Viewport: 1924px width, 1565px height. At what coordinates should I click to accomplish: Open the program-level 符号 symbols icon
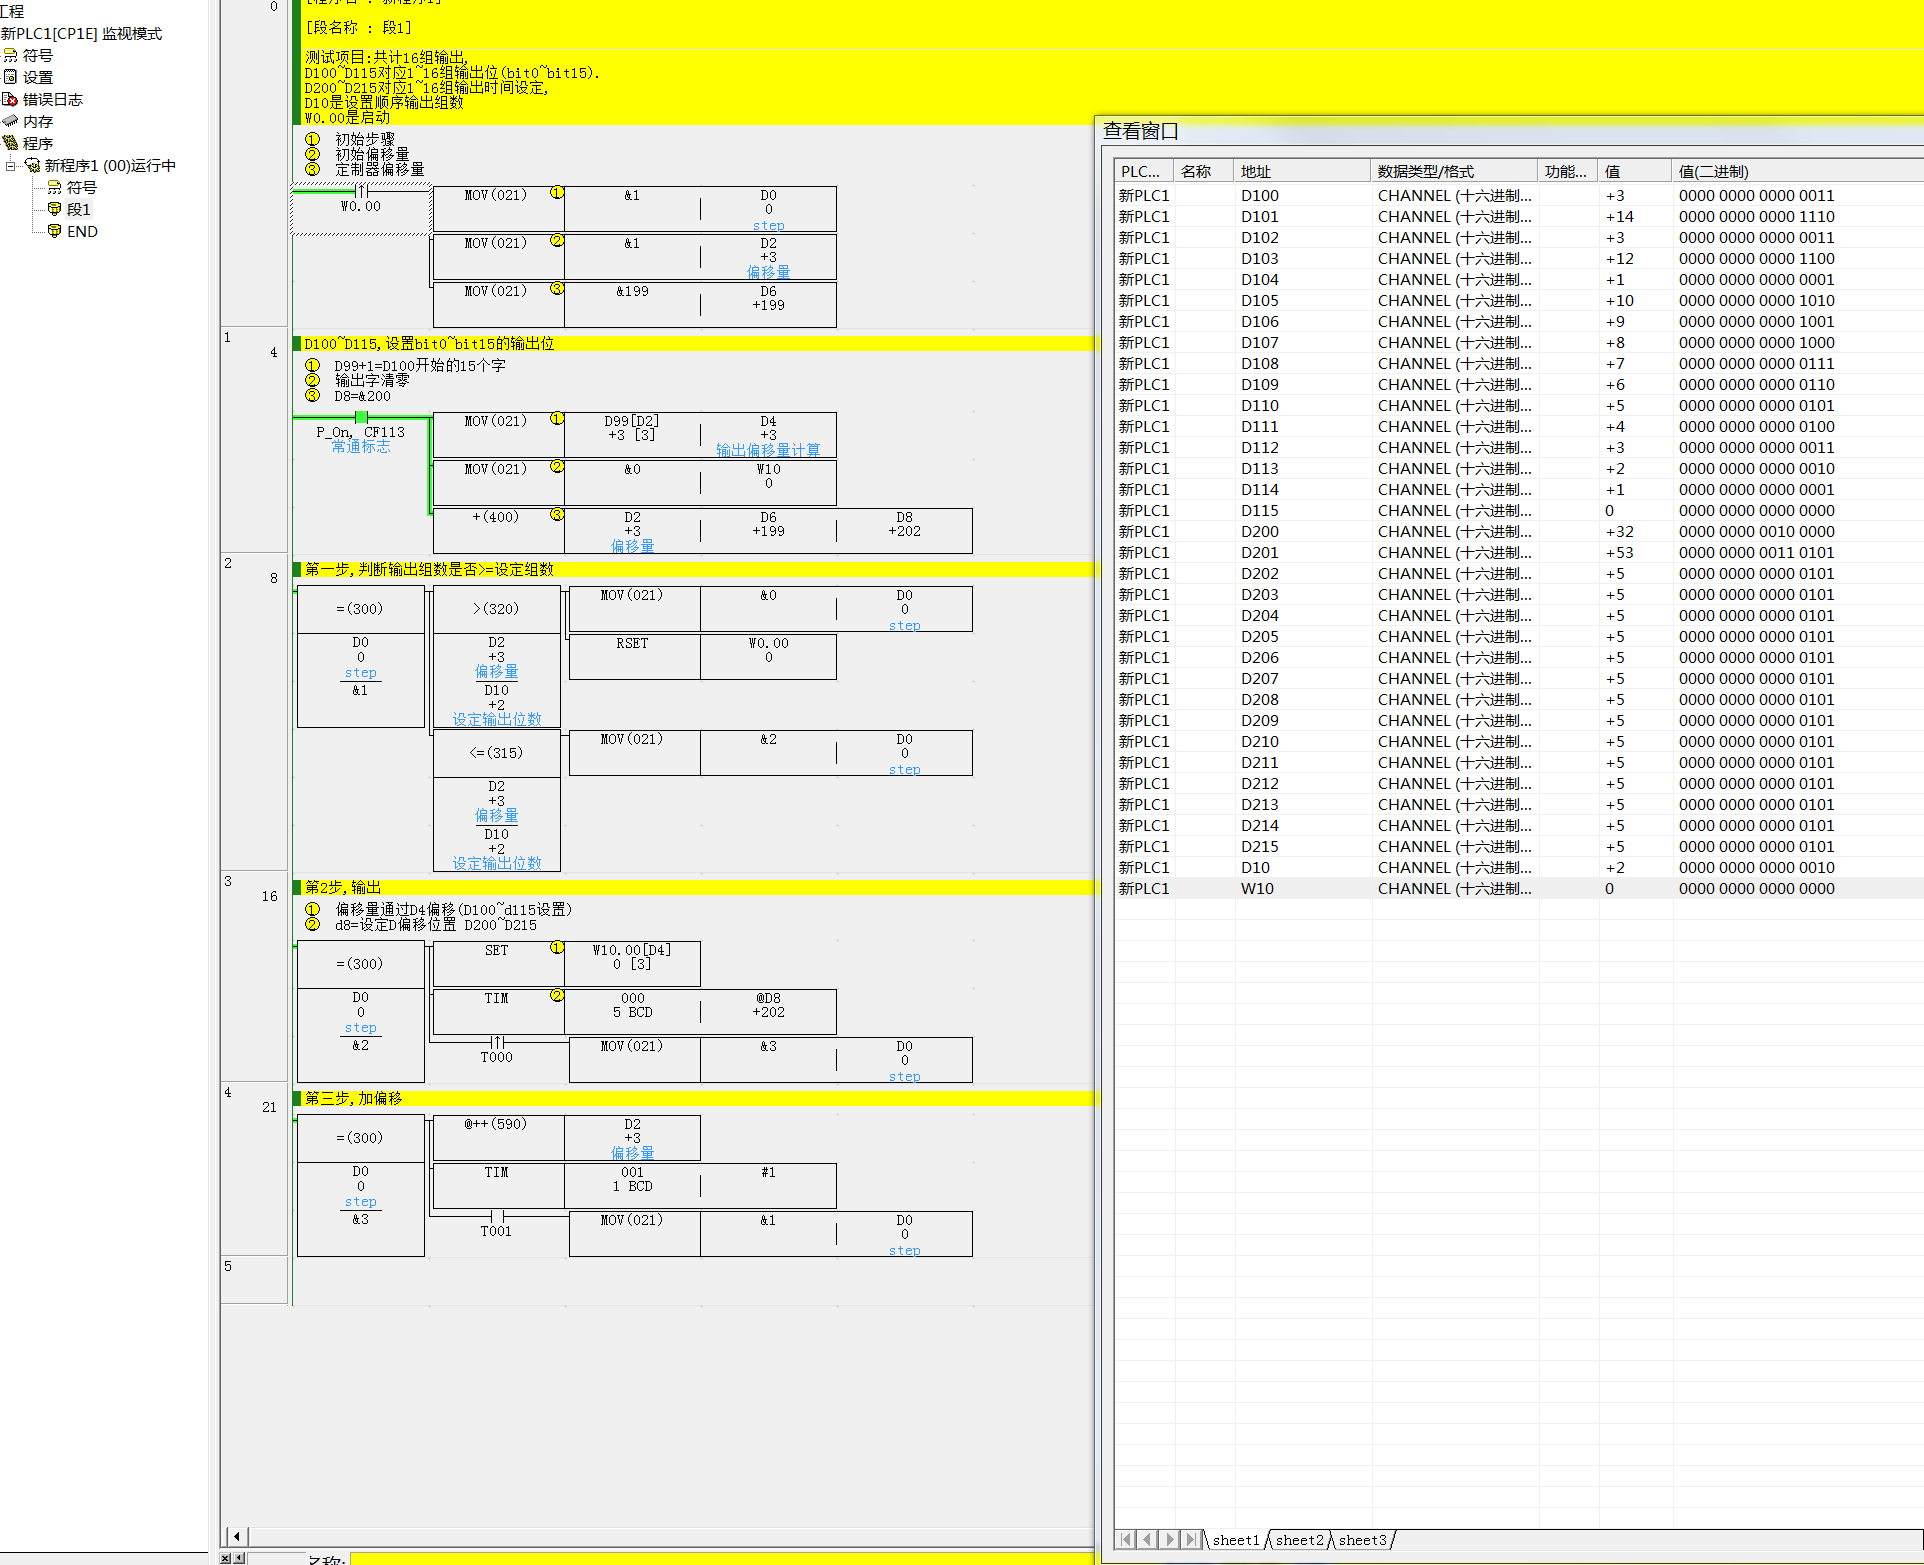tap(55, 187)
